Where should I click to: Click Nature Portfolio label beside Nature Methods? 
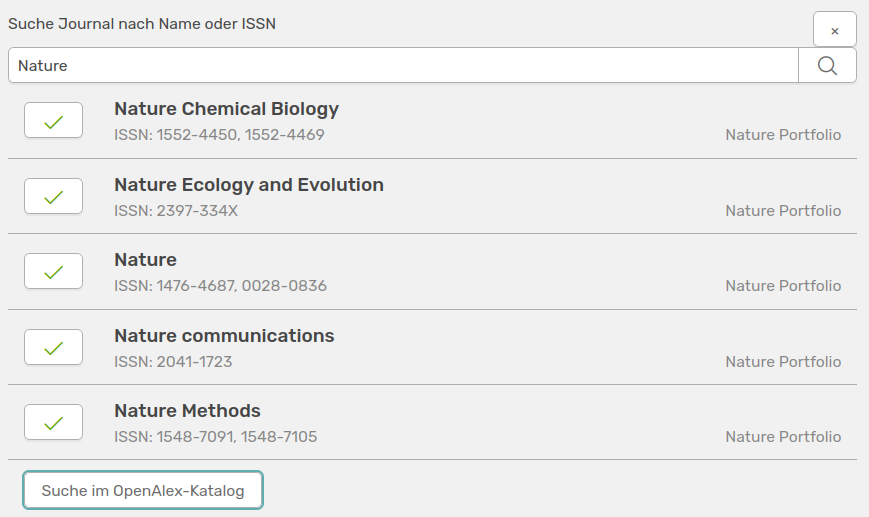pos(783,436)
